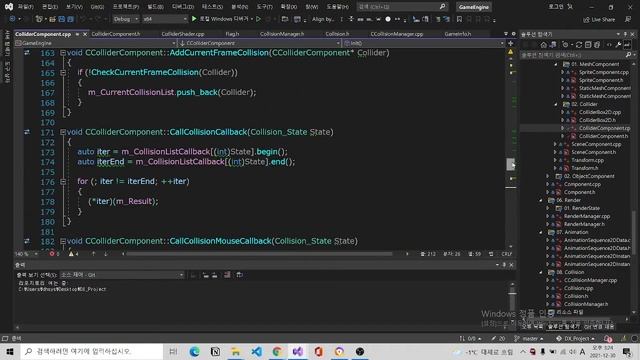Screen dimensions: 640x360
Task: Click the bookmark icon in the toolbar
Action: click(x=459, y=19)
